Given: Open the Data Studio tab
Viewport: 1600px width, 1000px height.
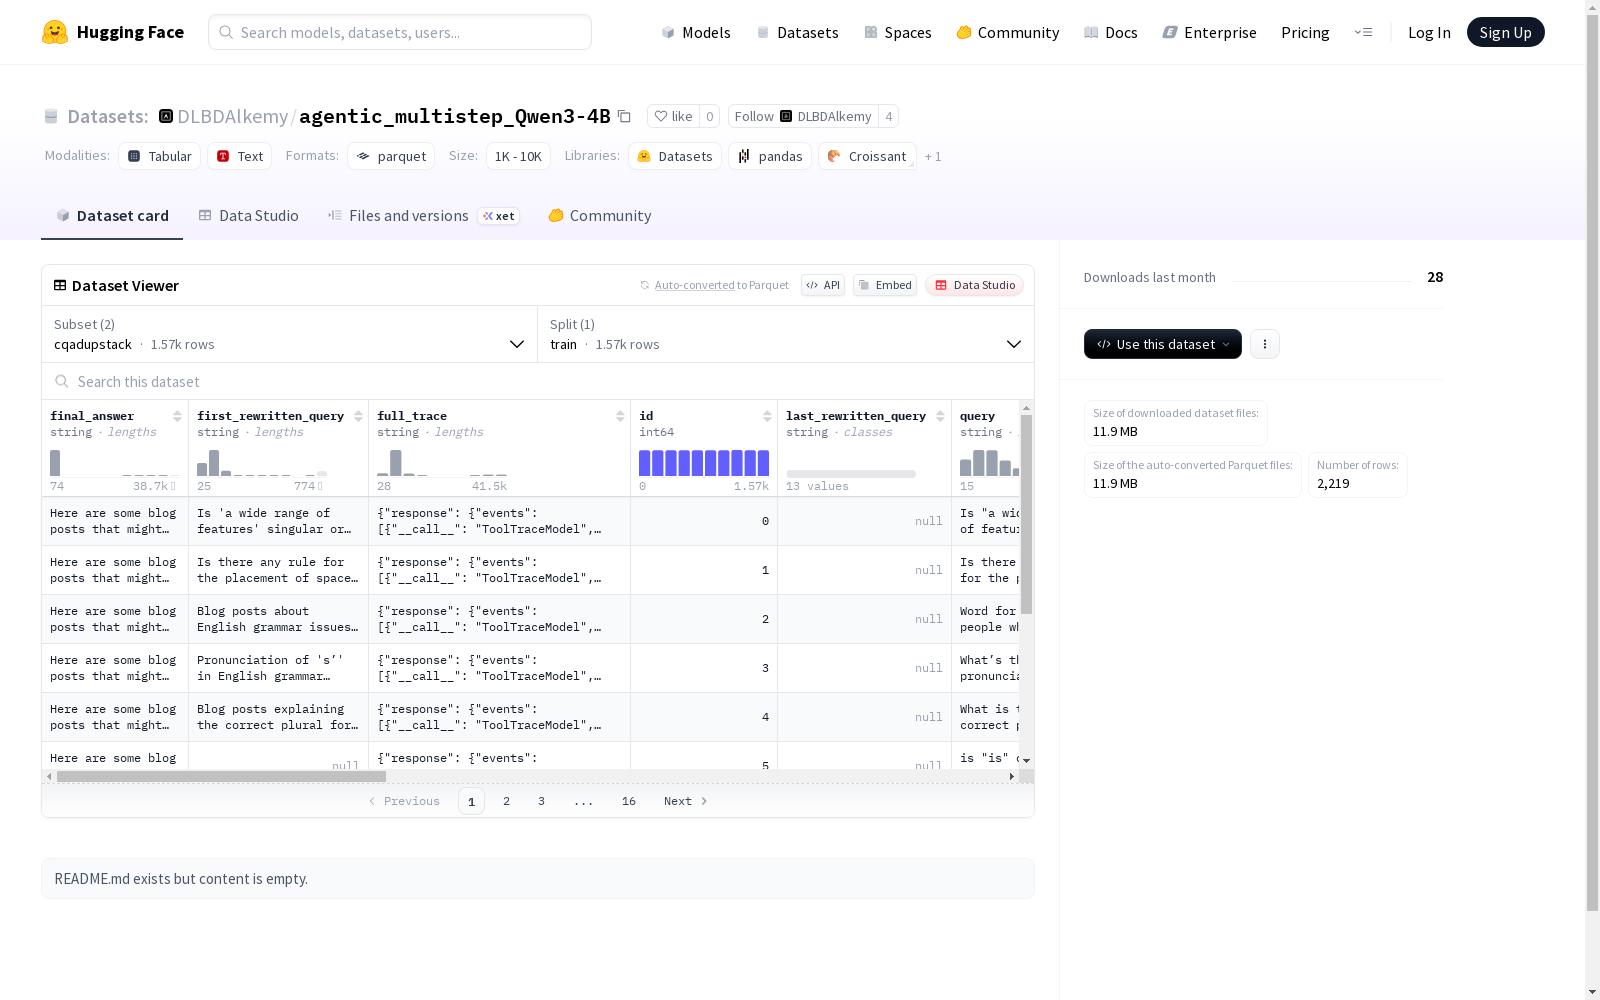Looking at the screenshot, I should [249, 216].
